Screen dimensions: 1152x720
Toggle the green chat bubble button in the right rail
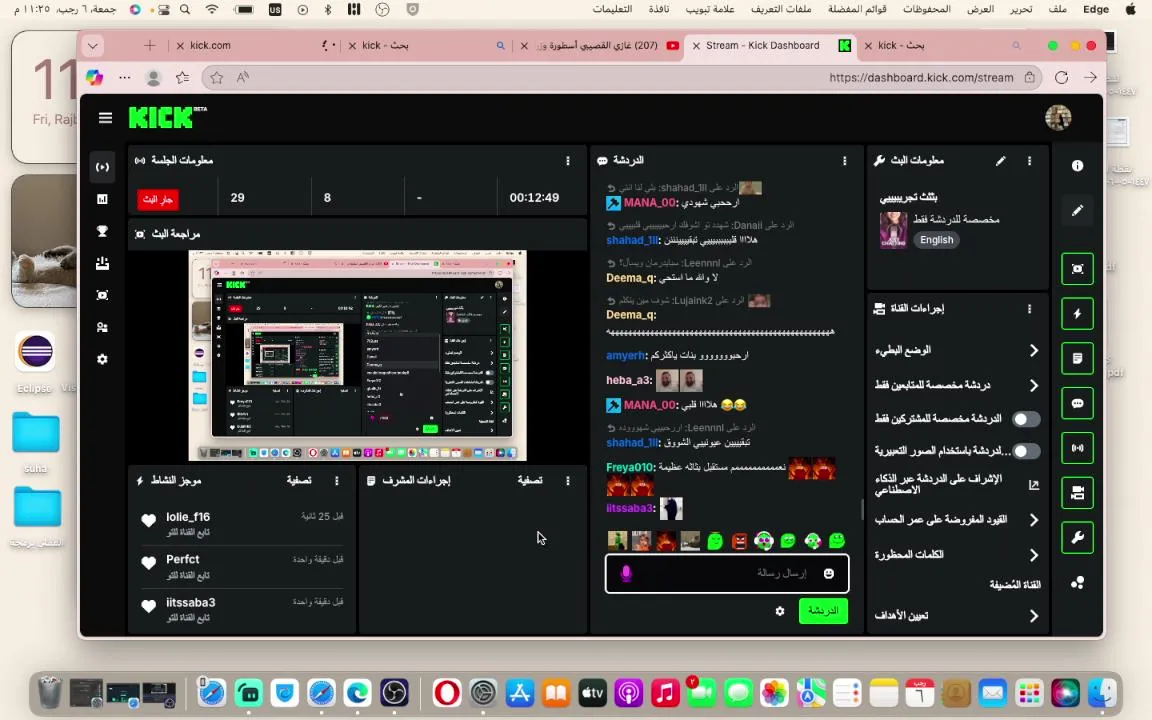(x=1077, y=403)
